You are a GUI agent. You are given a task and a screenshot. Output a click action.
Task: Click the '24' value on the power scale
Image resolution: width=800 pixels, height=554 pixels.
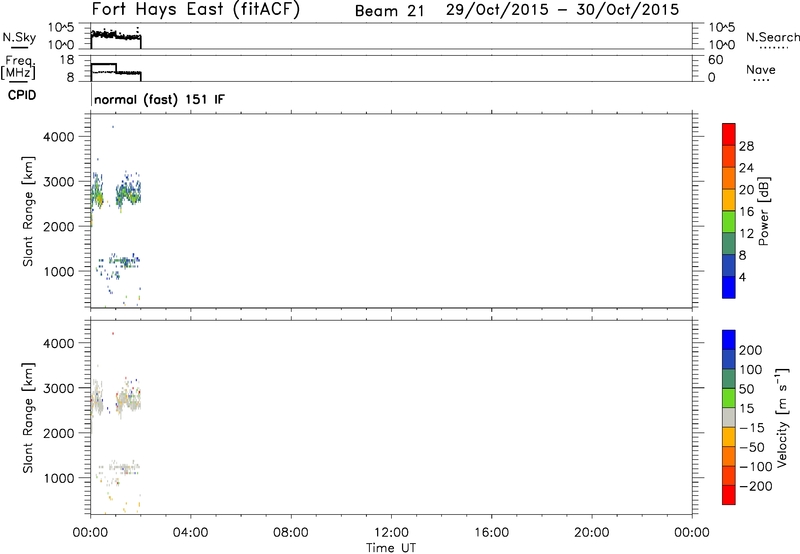[746, 168]
